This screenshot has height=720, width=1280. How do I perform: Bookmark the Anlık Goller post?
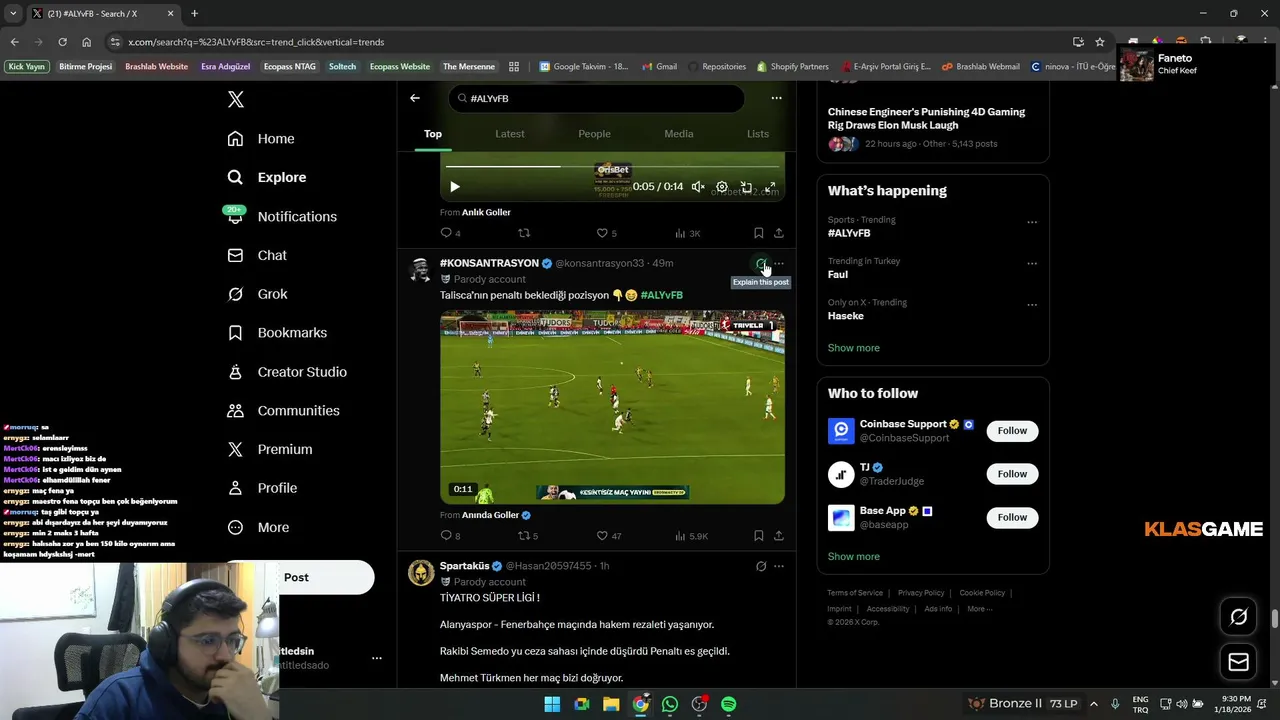click(x=758, y=233)
